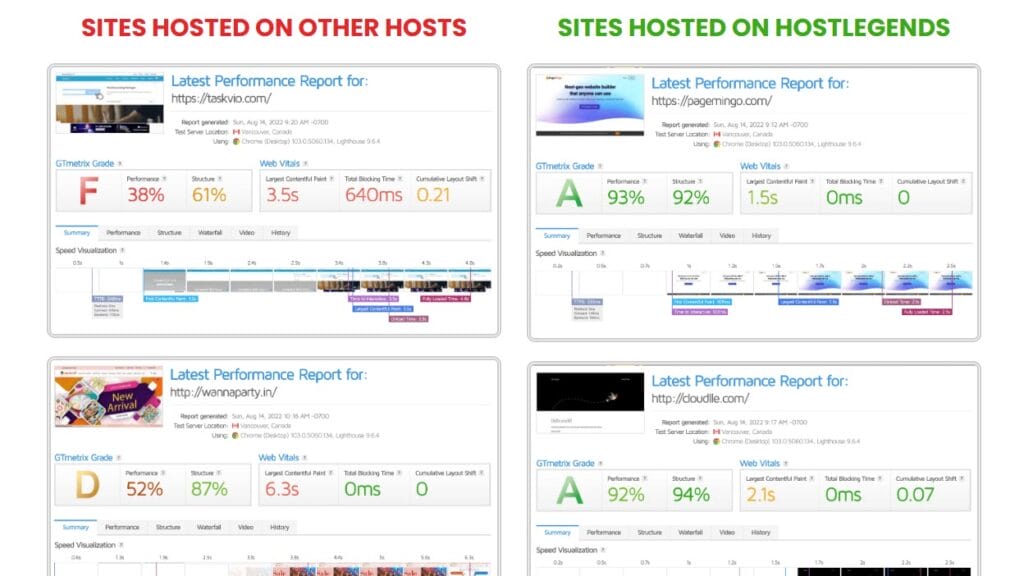Open the Video tab in cloudlle.com report
Image resolution: width=1024 pixels, height=576 pixels.
[727, 533]
